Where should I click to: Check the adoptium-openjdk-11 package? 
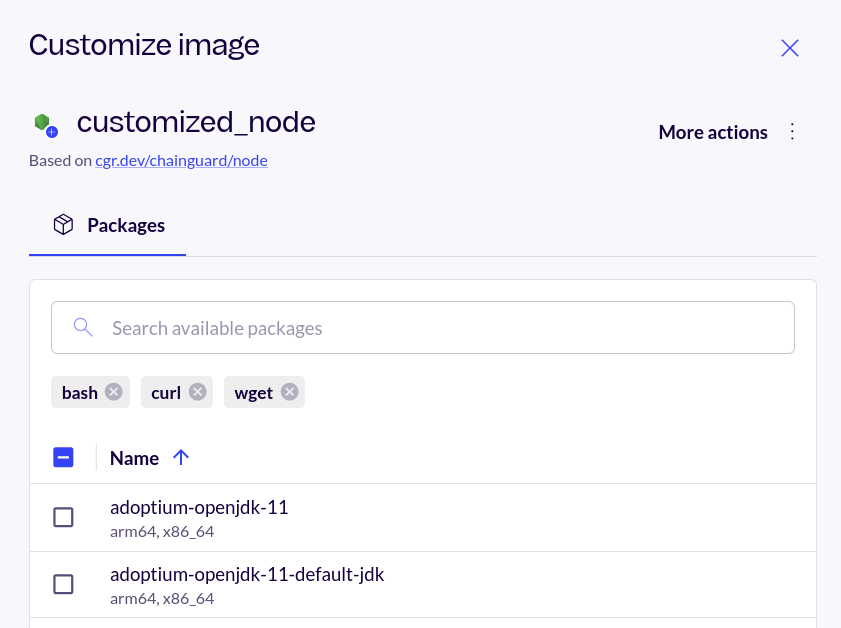point(63,517)
